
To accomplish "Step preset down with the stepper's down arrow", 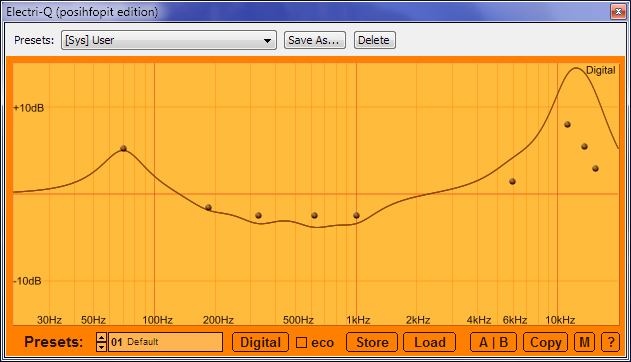I will 101,347.
